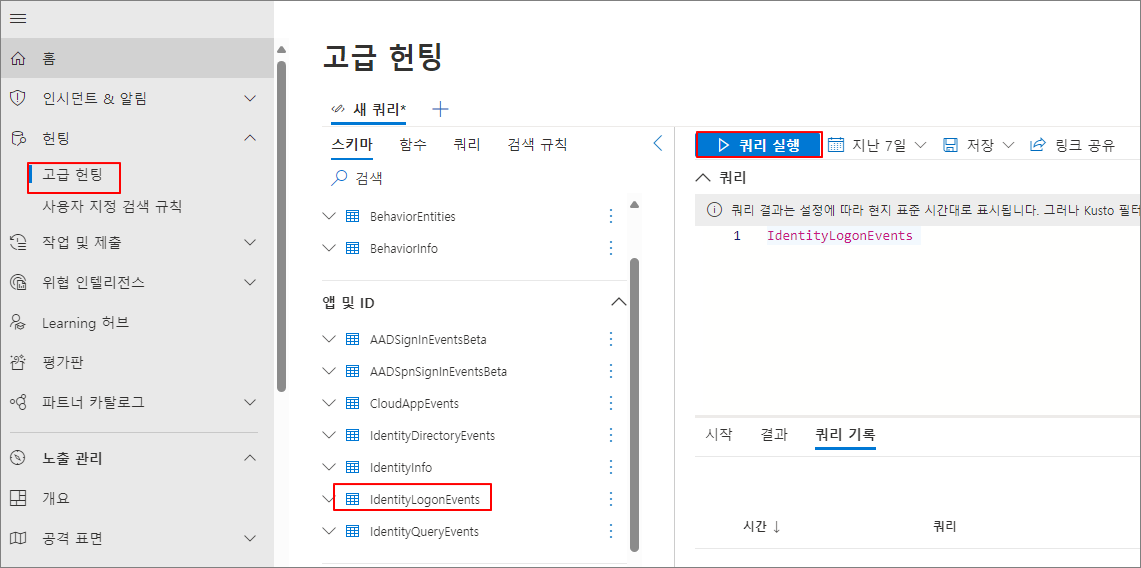Click the 헌팅 icon in sidebar
This screenshot has height=568, width=1141.
pyautogui.click(x=19, y=137)
